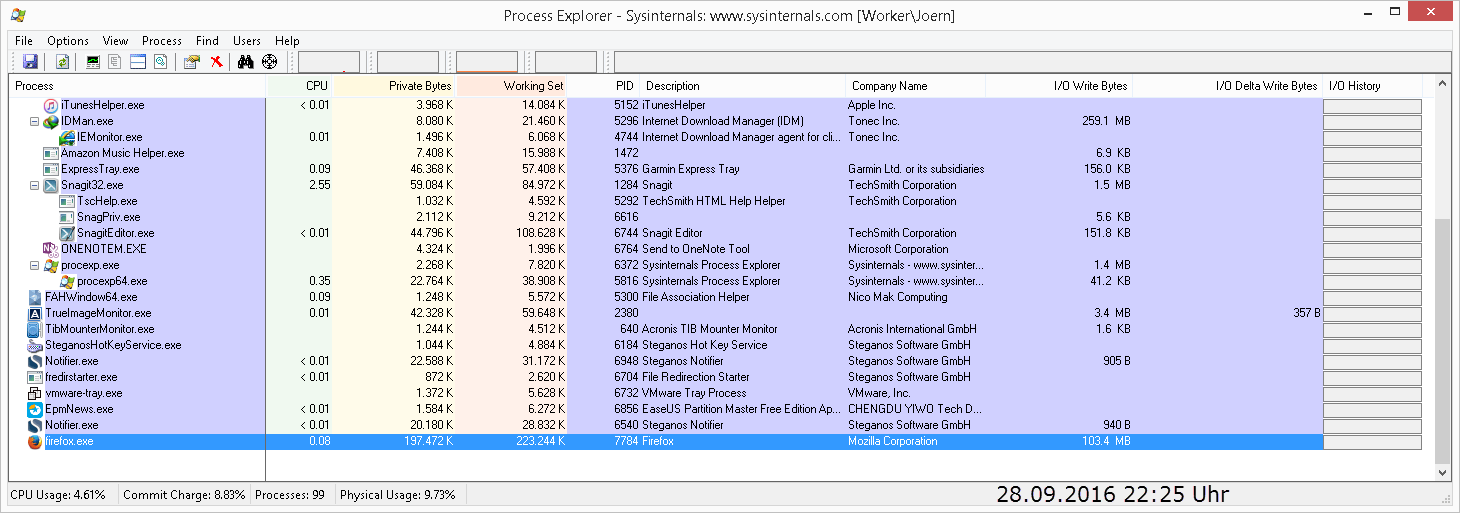This screenshot has width=1460, height=513.
Task: Click the iTunesHelper.exe process icon
Action: (51, 105)
